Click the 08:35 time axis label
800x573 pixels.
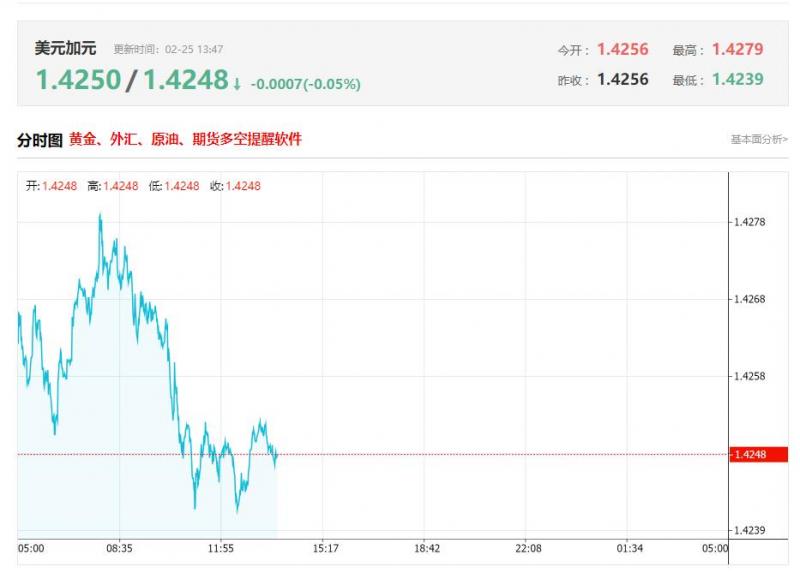coord(119,548)
